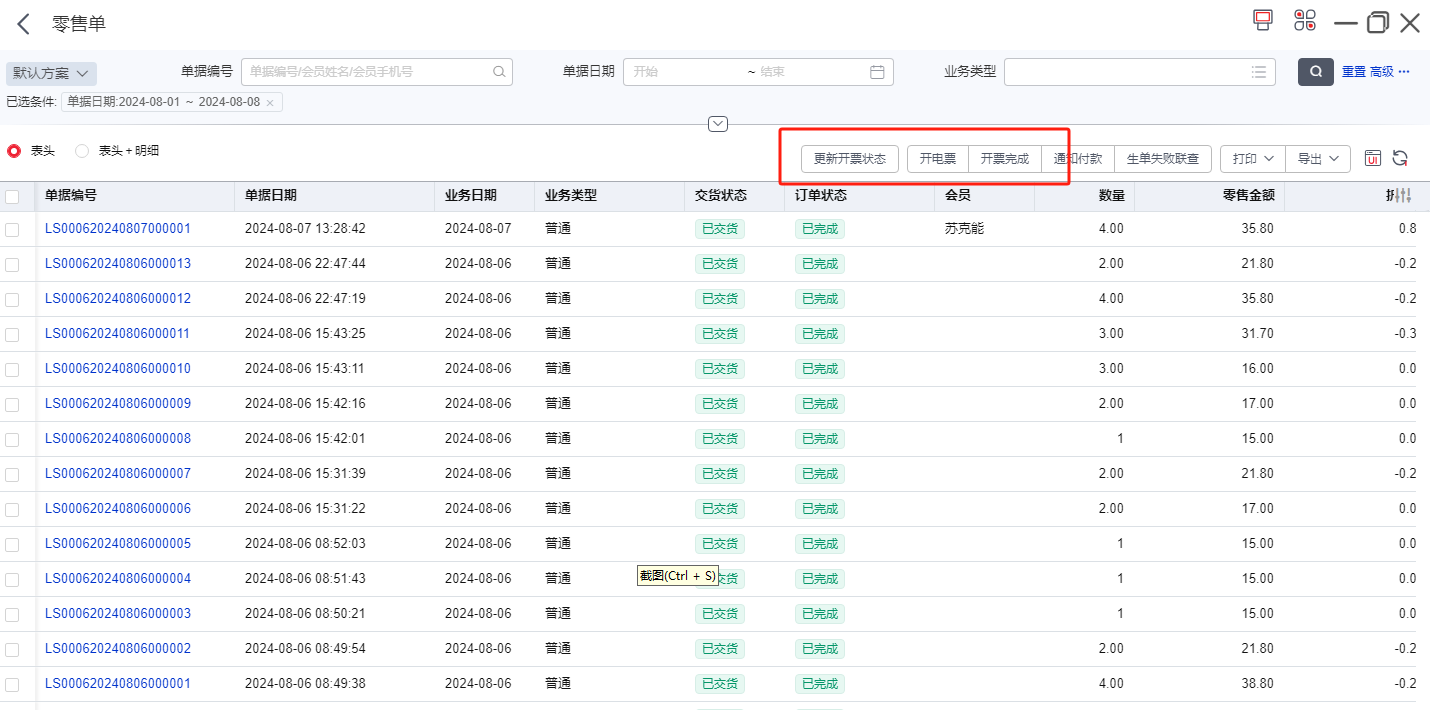1430x710 pixels.
Task: Select the 表头+明细 radio option
Action: (x=81, y=151)
